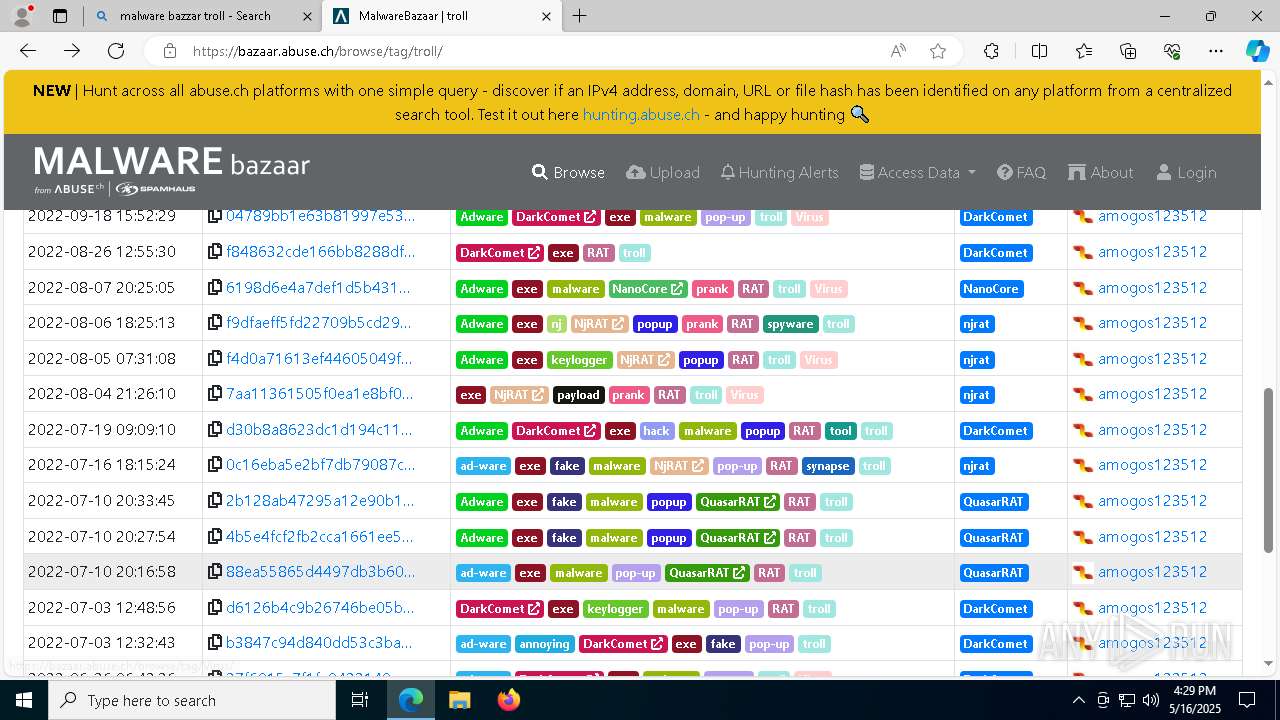
Task: Open Settings and more ellipsis
Action: pyautogui.click(x=1216, y=51)
